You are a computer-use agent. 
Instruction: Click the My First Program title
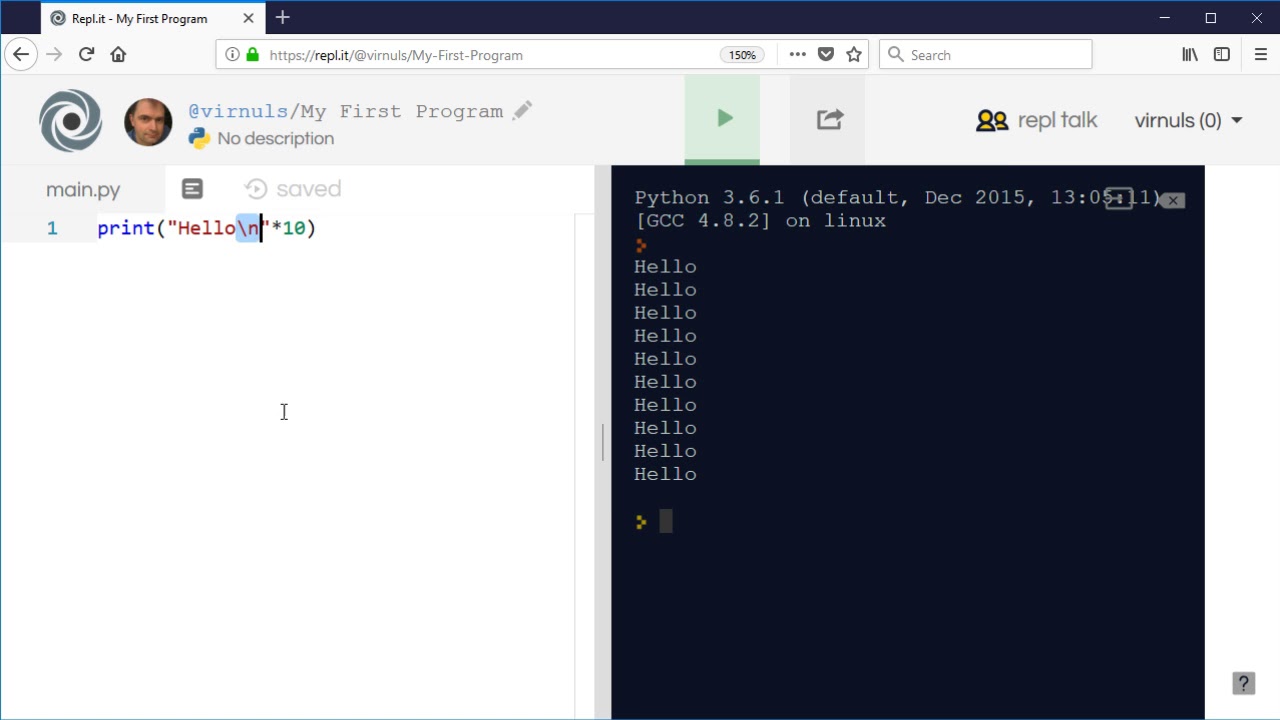(x=402, y=111)
